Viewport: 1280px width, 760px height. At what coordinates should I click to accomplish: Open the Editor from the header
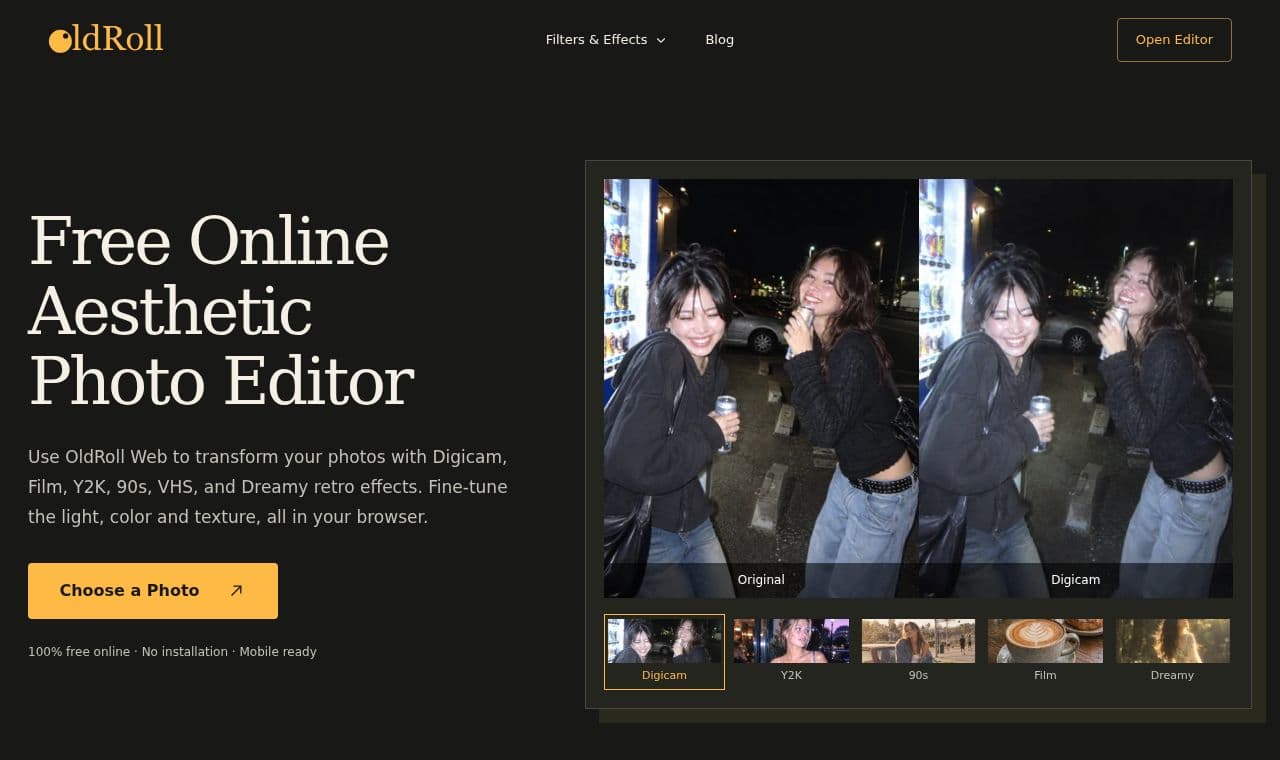pos(1174,40)
